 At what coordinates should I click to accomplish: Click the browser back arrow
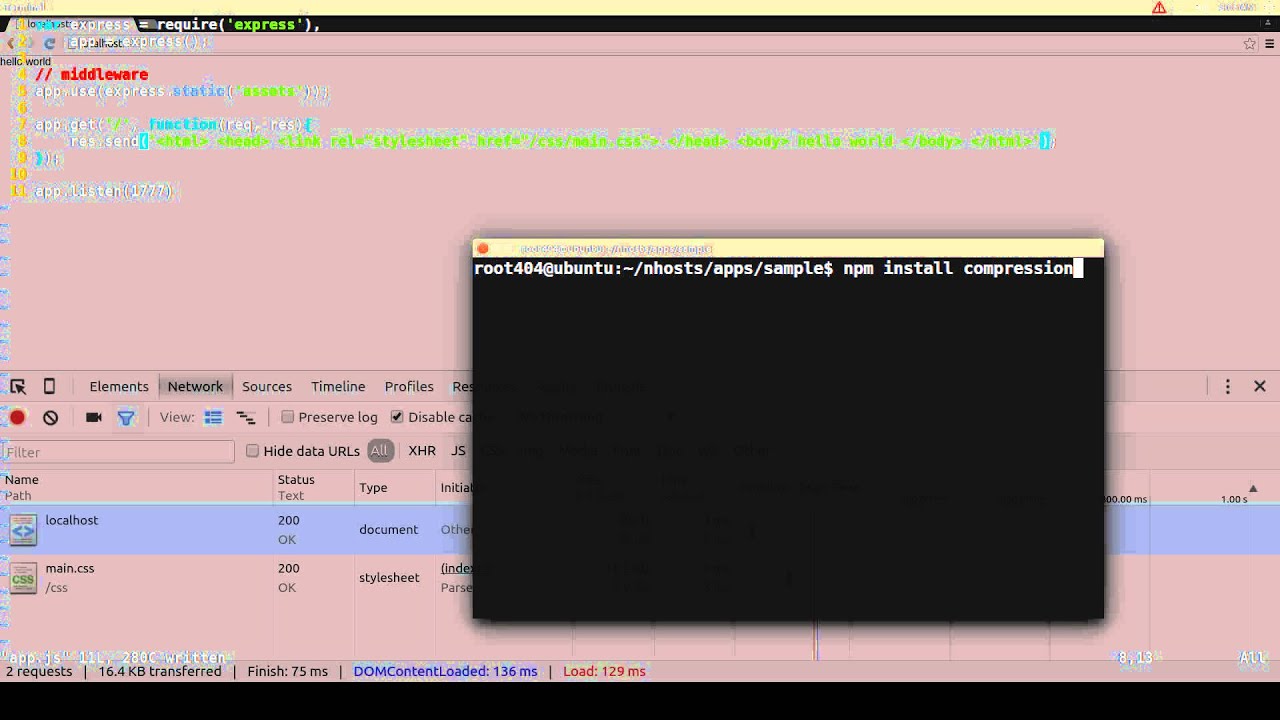coord(11,44)
